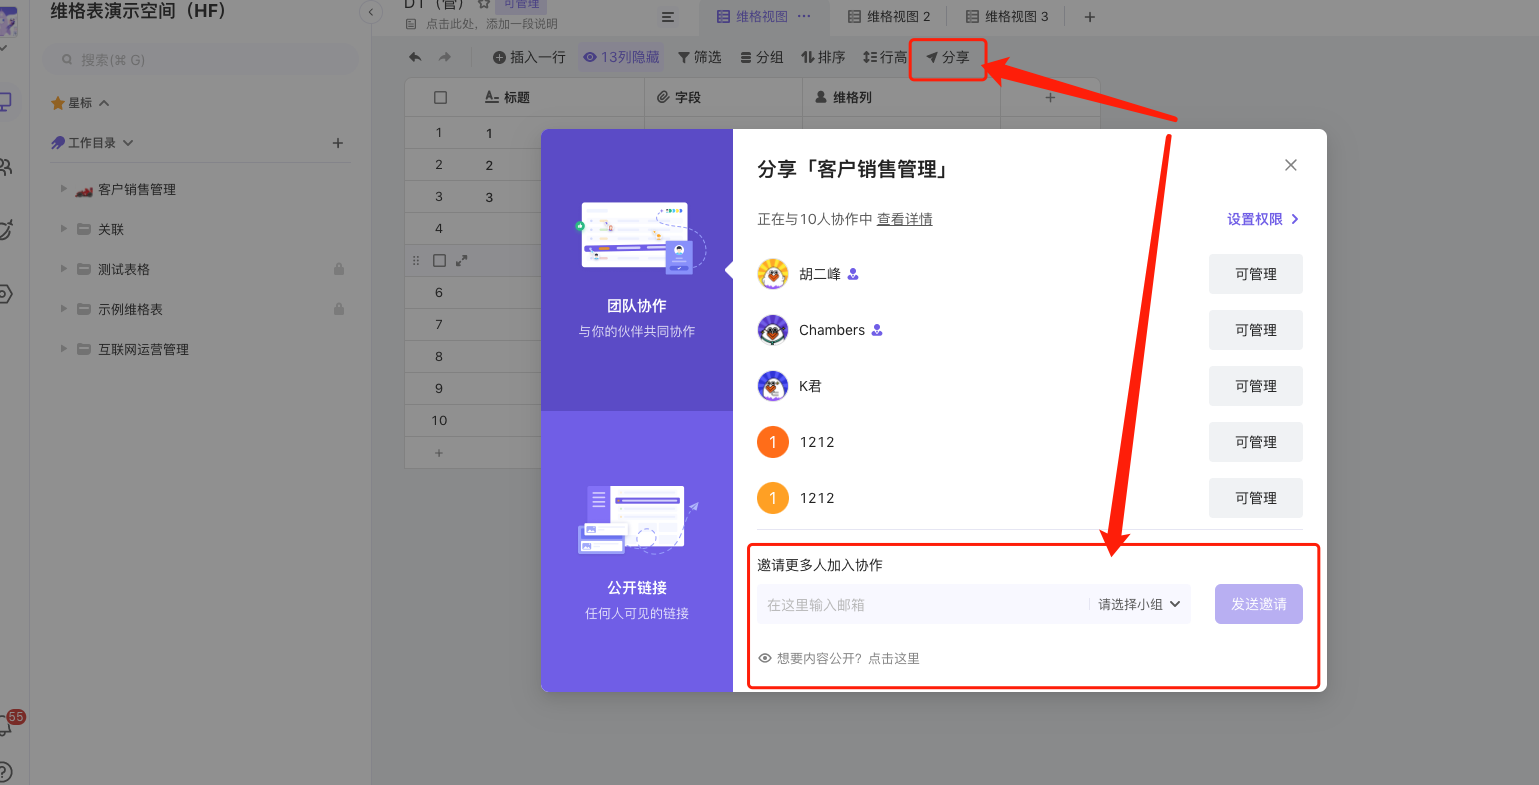Open the 请选择小组 group dropdown

click(x=1140, y=604)
